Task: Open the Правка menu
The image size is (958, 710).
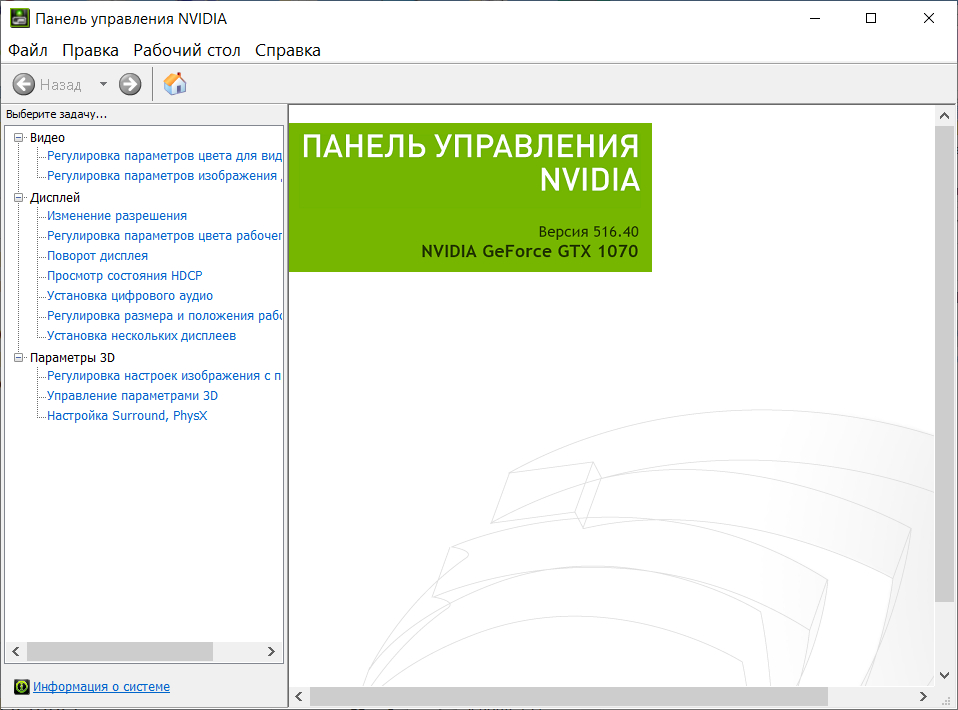Action: 90,50
